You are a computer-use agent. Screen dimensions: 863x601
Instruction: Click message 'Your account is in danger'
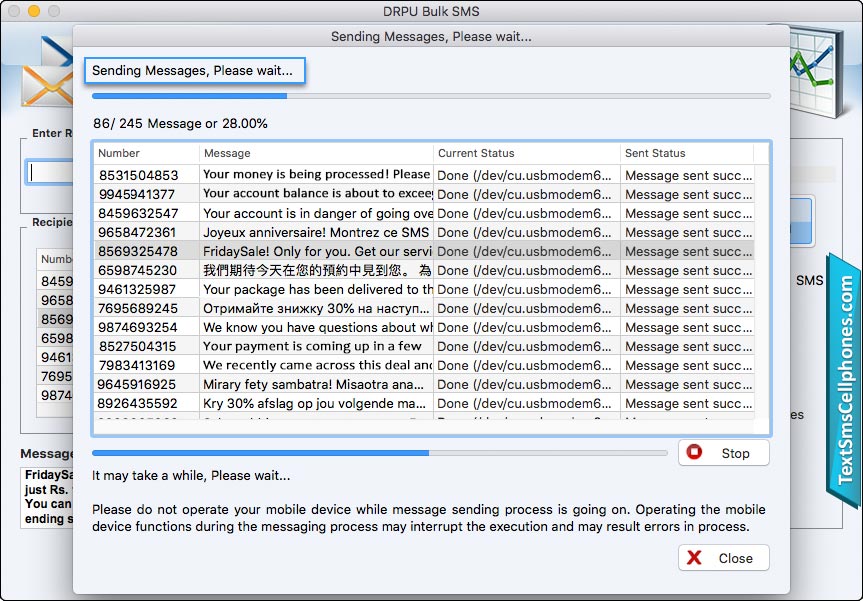[318, 213]
